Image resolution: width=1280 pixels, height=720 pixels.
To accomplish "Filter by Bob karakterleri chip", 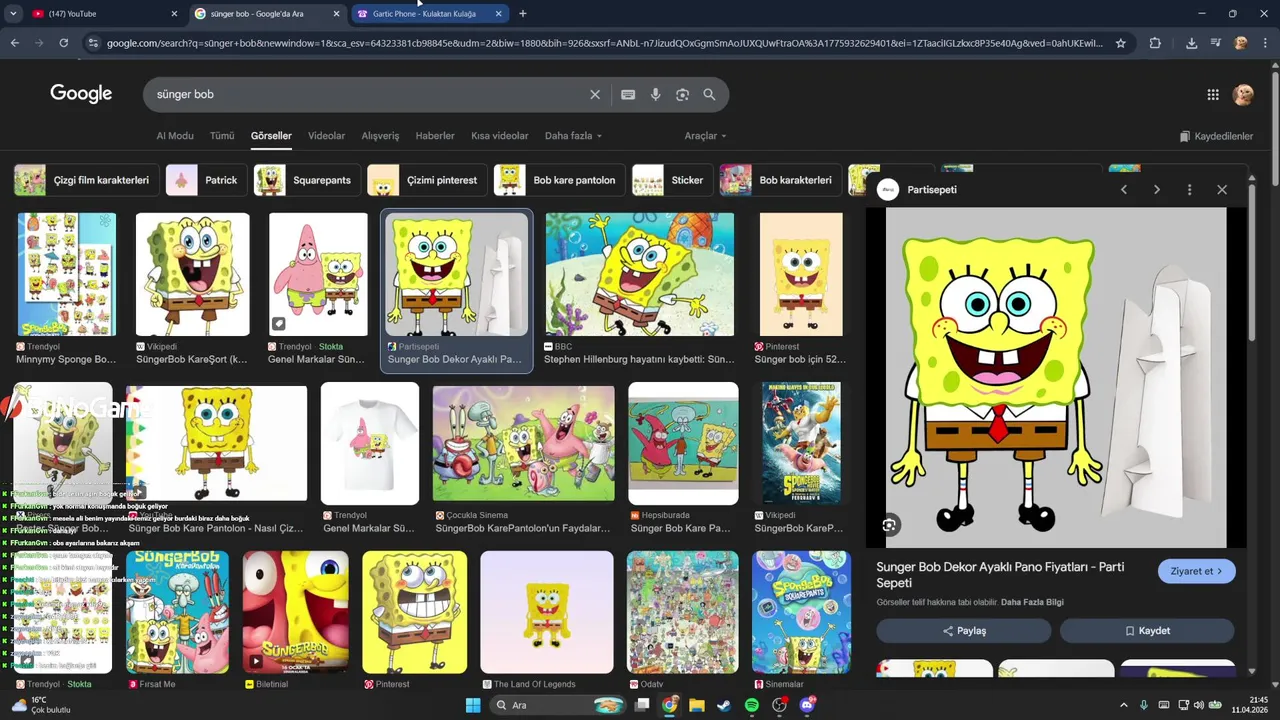I will [x=780, y=180].
